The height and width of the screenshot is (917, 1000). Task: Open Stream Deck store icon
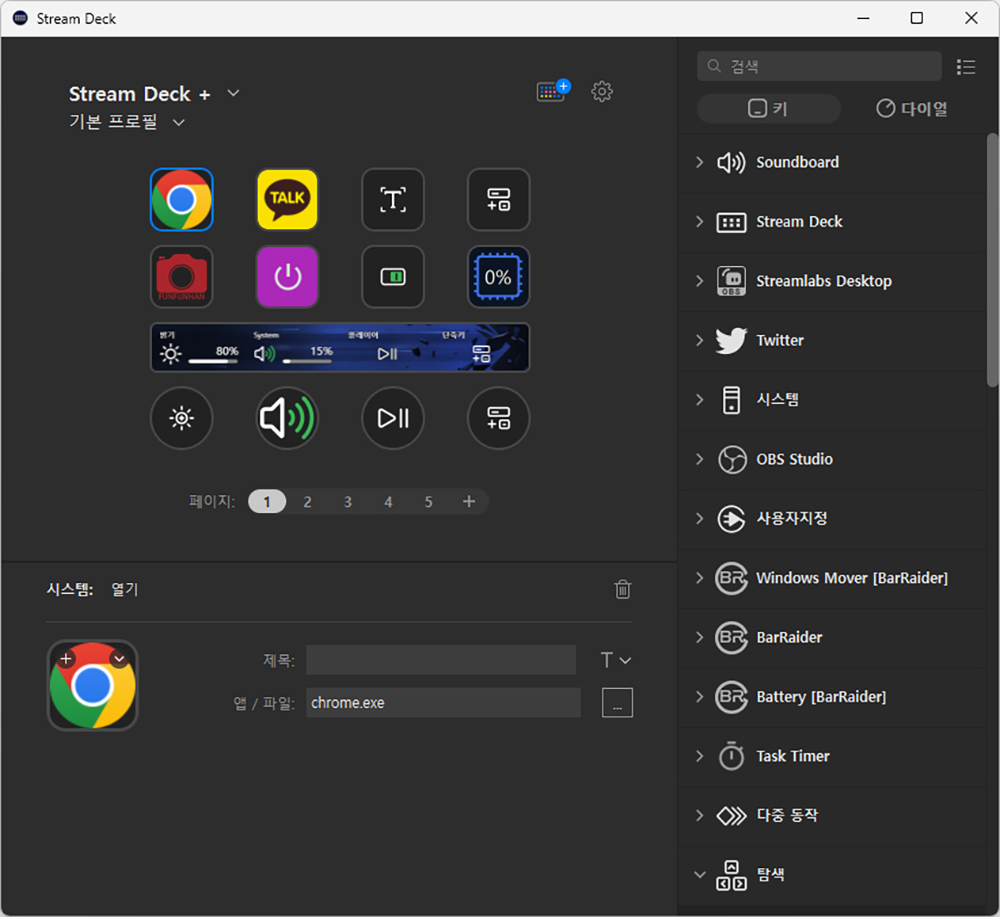(x=553, y=91)
